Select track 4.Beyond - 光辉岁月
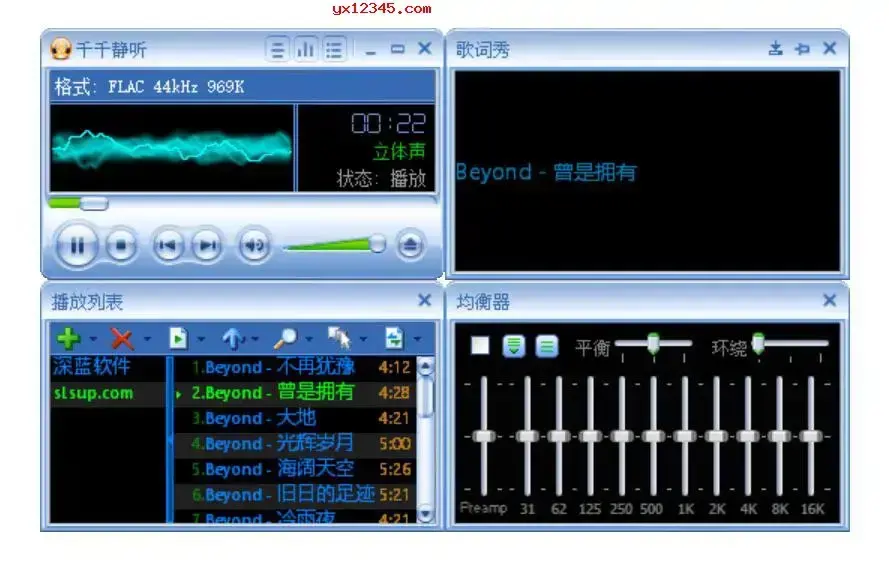Viewport: 889px width, 561px height. coord(294,444)
